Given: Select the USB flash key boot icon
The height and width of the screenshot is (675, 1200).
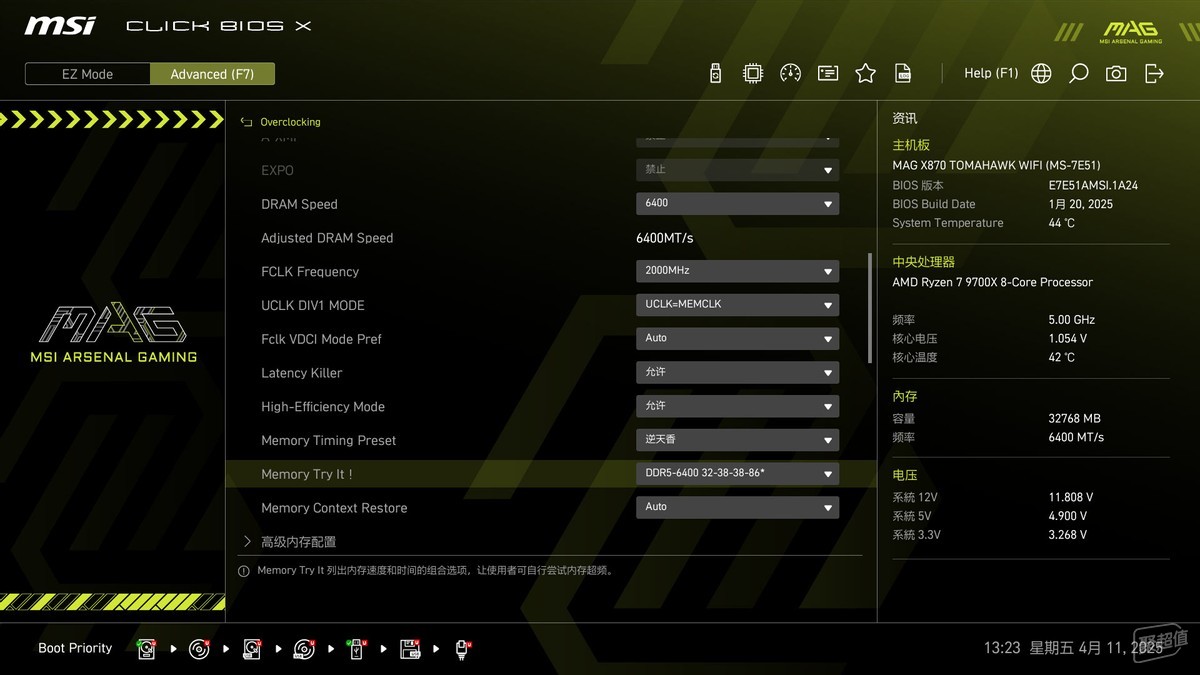Looking at the screenshot, I should pyautogui.click(x=357, y=648).
